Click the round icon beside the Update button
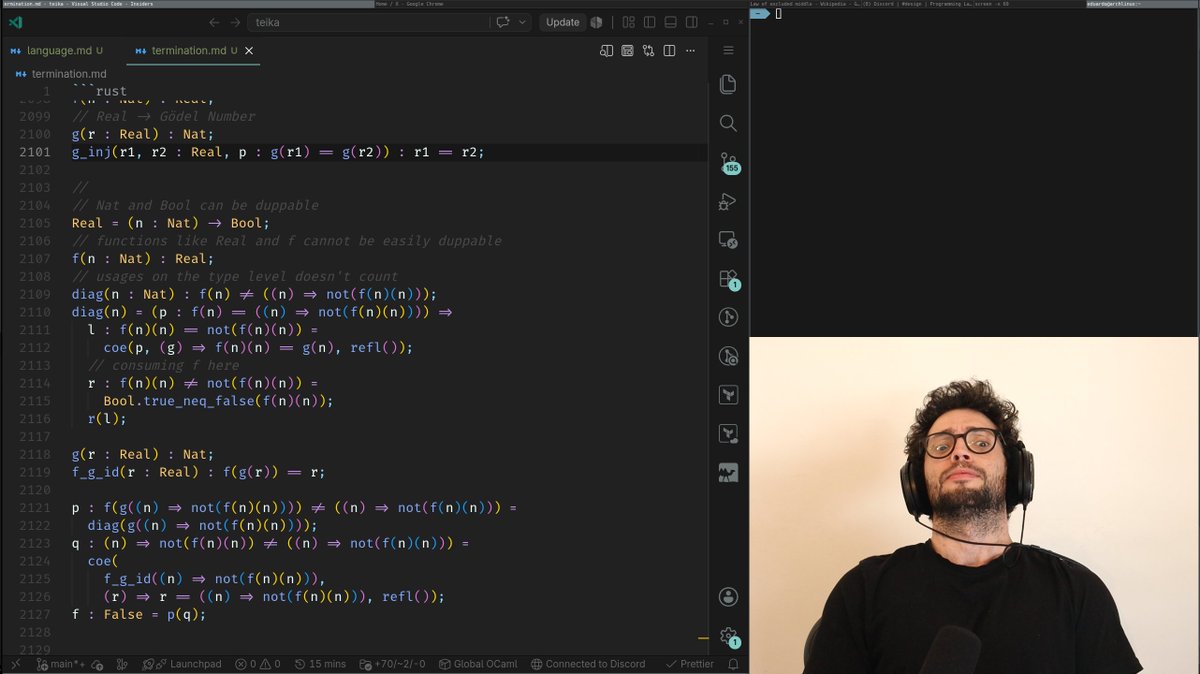The image size is (1200, 674). [597, 22]
